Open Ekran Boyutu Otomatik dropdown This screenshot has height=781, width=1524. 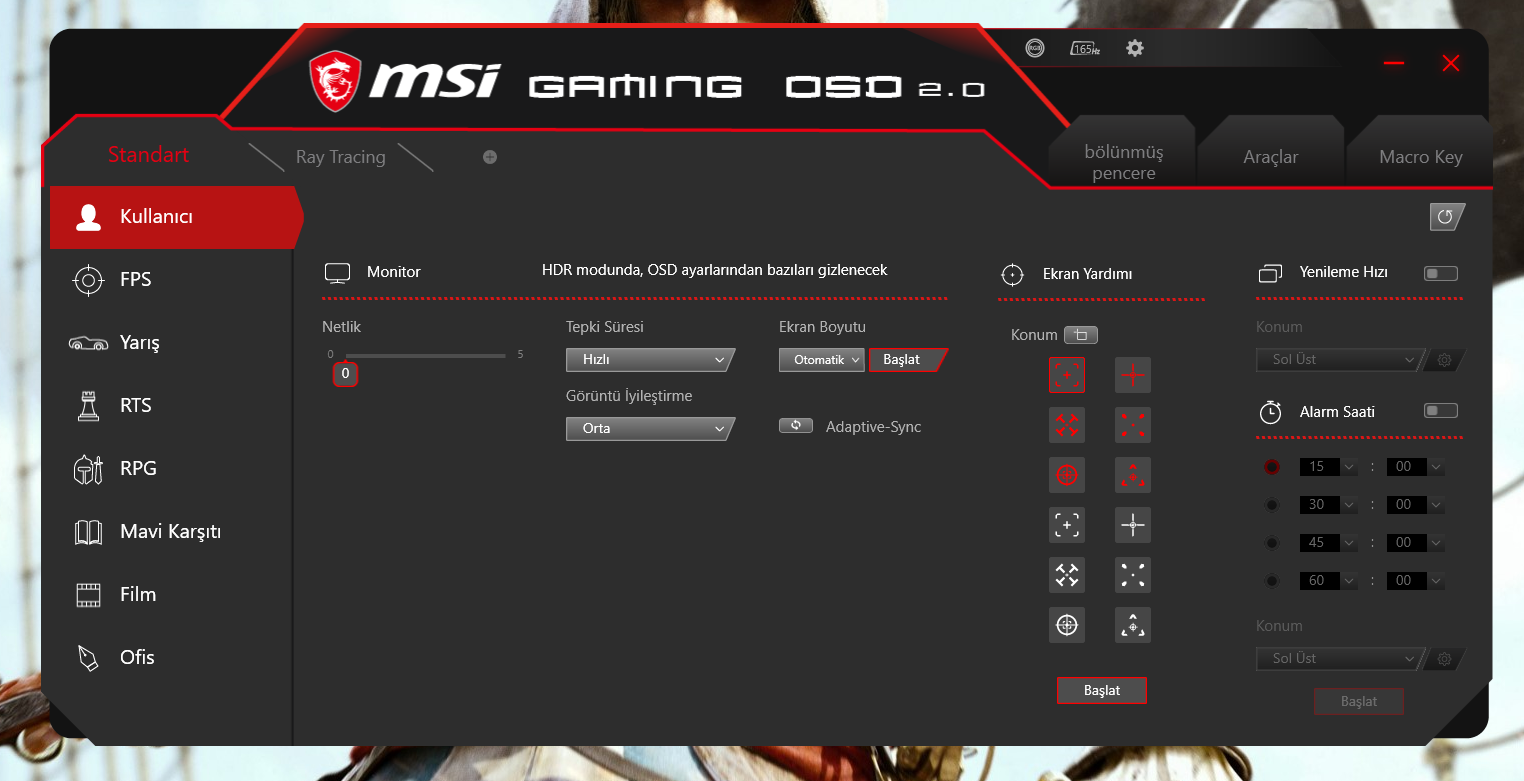tap(821, 360)
